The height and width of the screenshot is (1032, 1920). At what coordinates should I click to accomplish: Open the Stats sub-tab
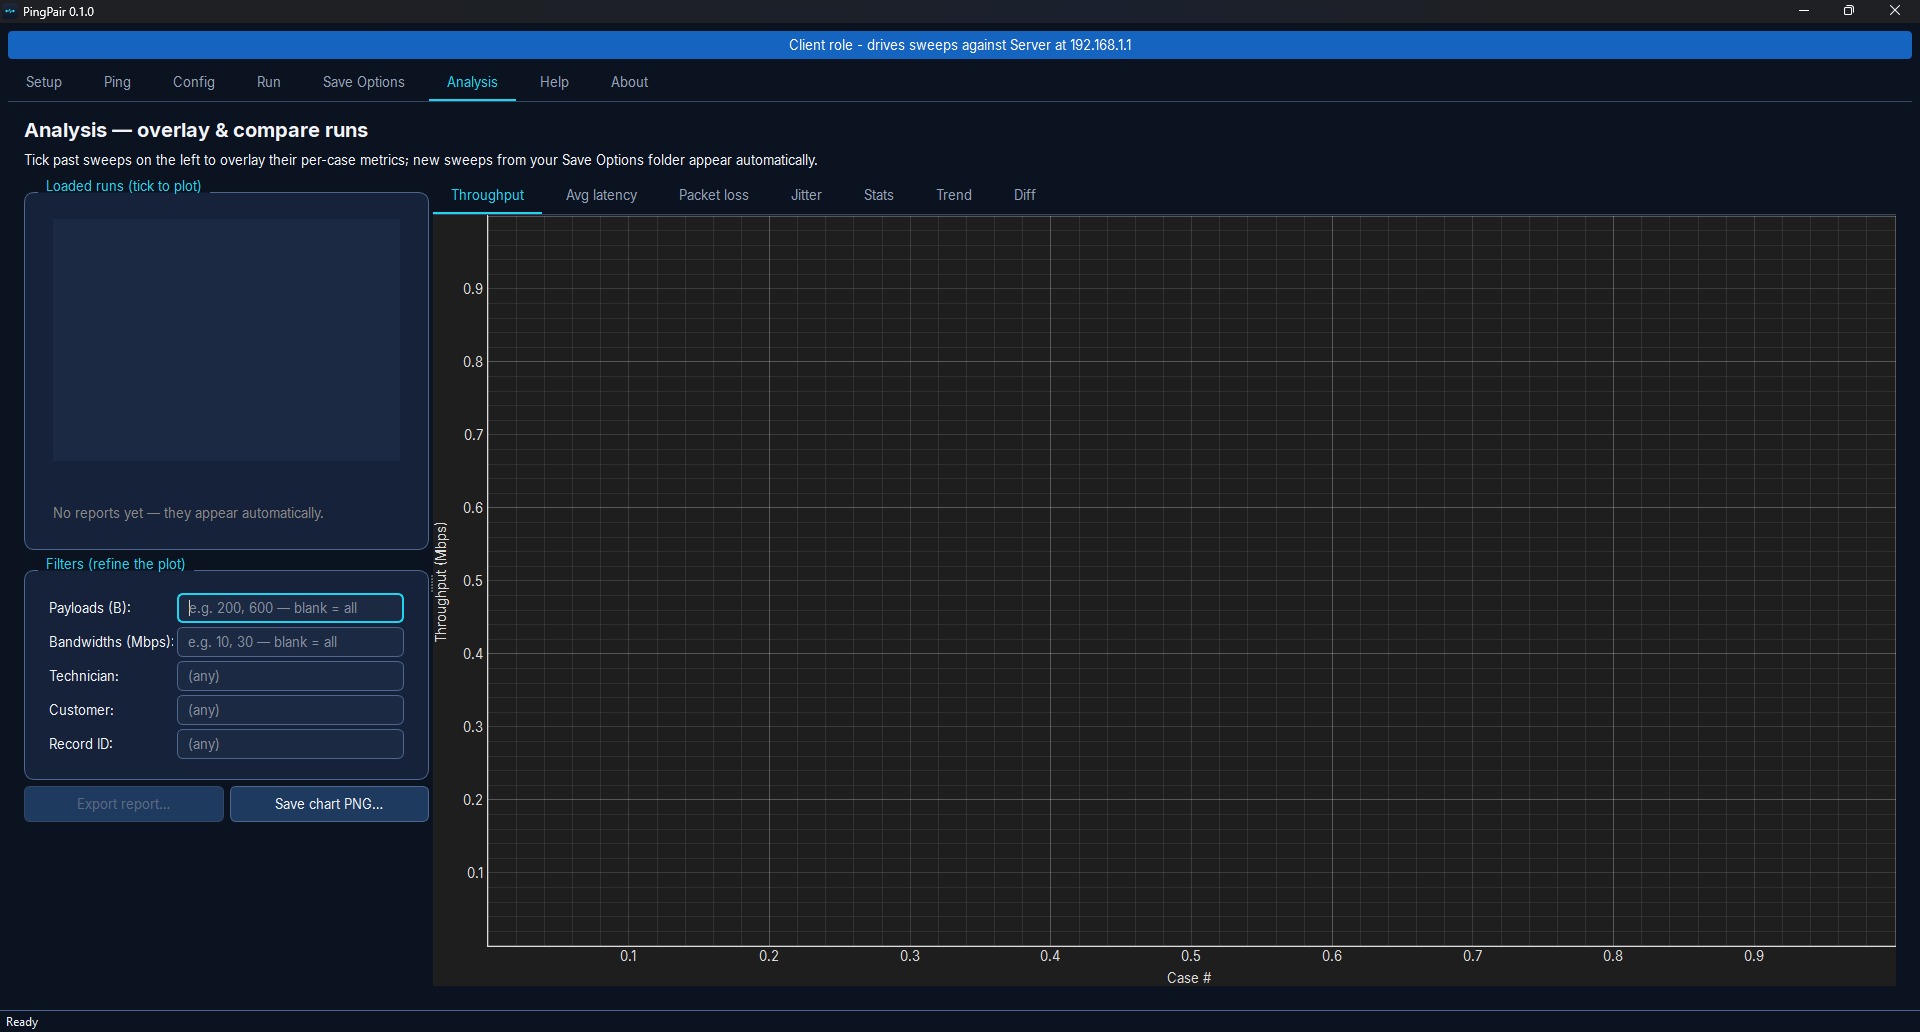(x=879, y=195)
